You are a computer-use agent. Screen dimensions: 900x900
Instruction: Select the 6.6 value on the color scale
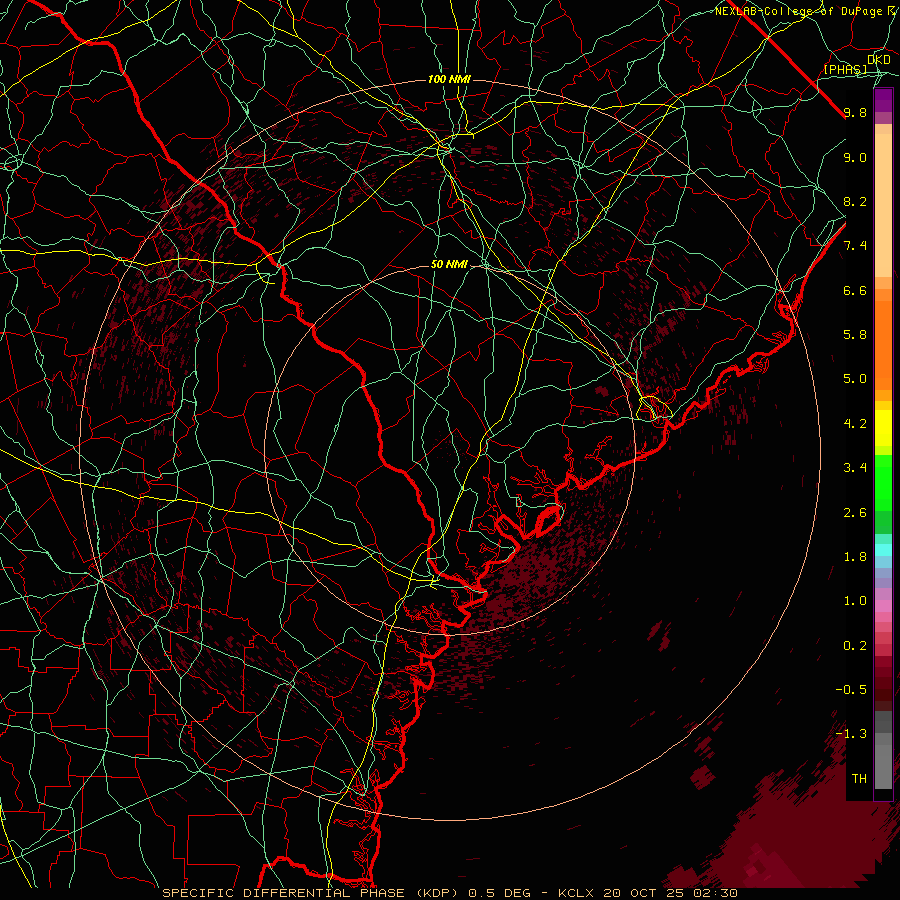click(855, 290)
